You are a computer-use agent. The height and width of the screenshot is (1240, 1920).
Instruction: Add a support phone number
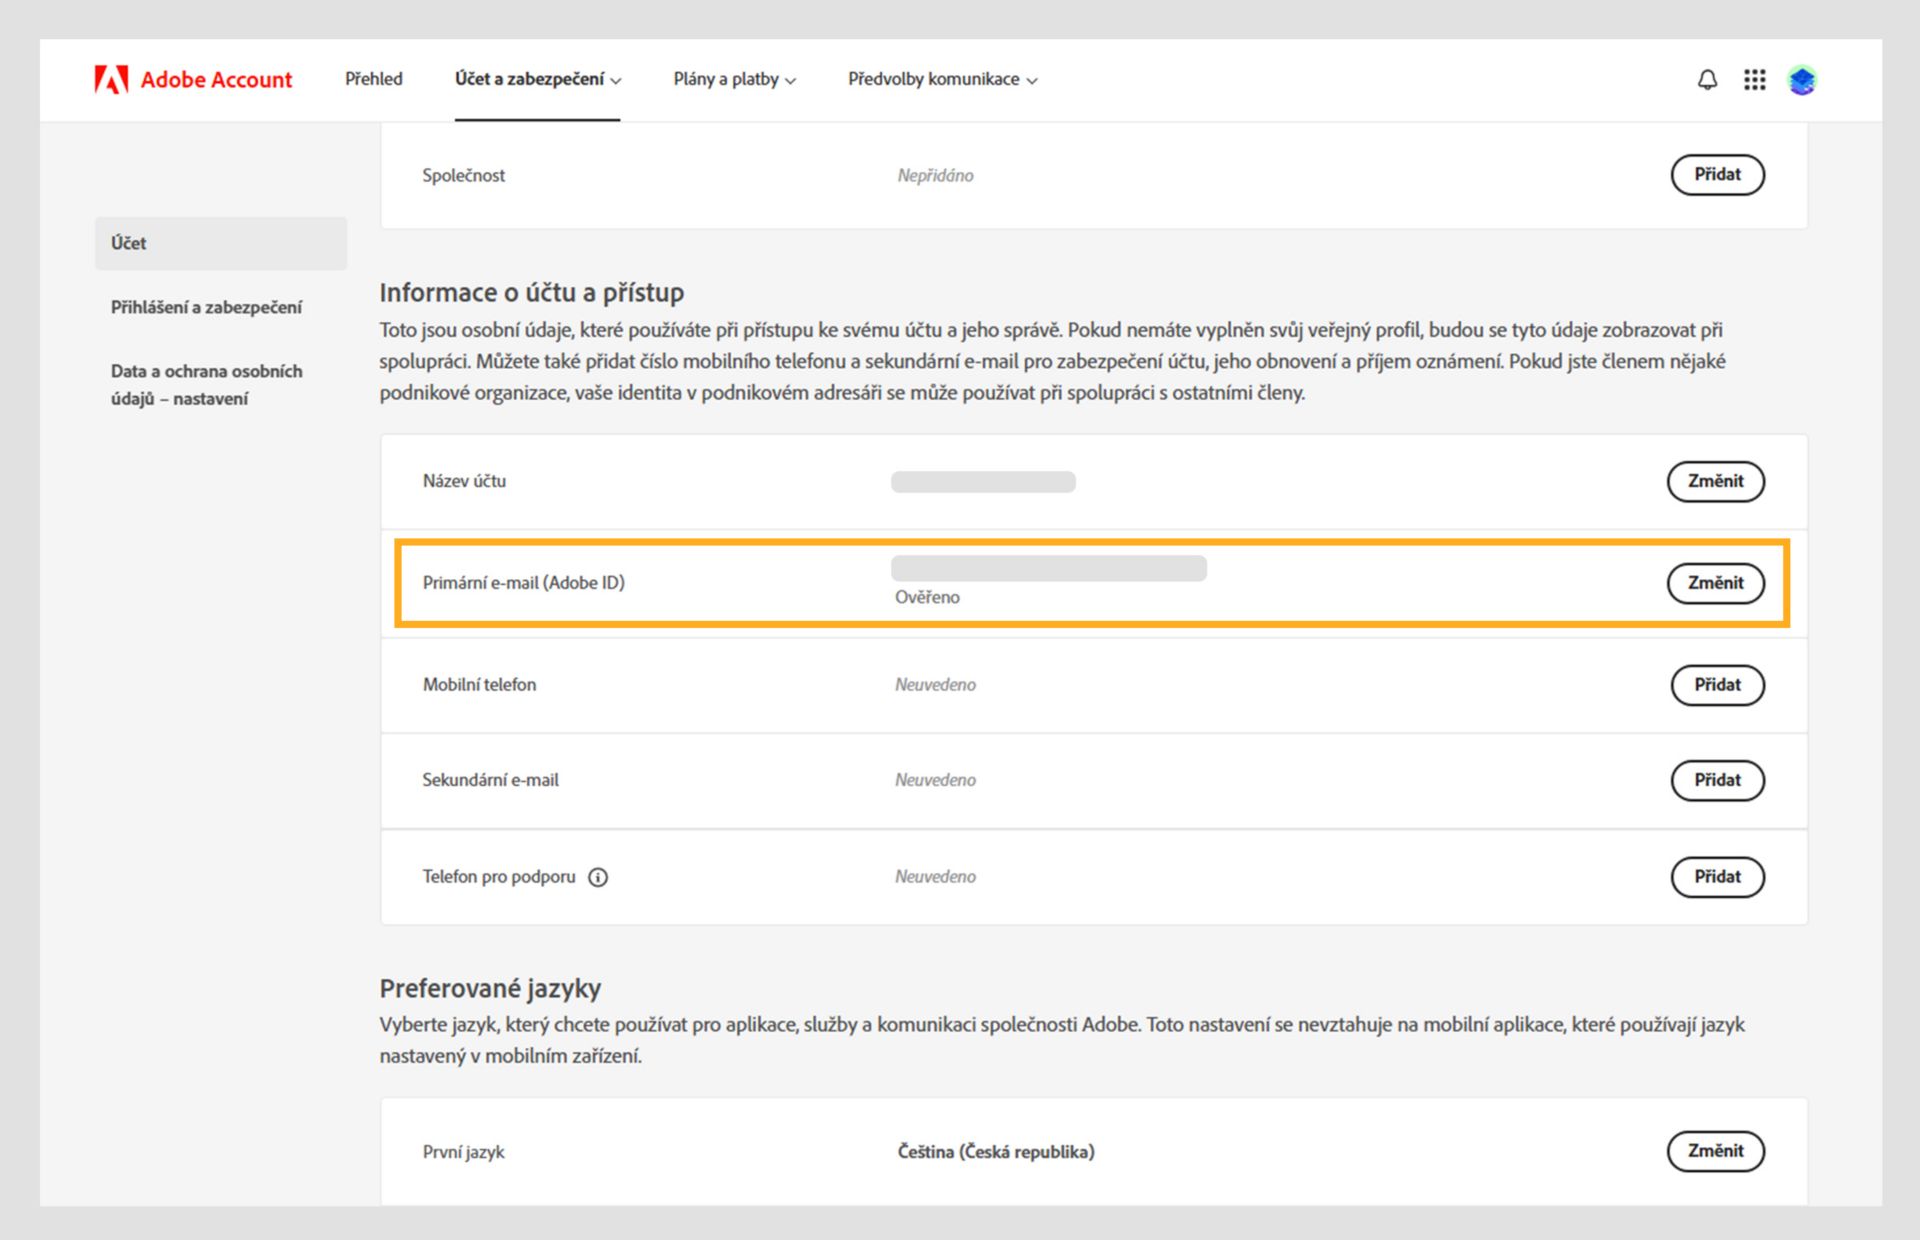(1717, 877)
